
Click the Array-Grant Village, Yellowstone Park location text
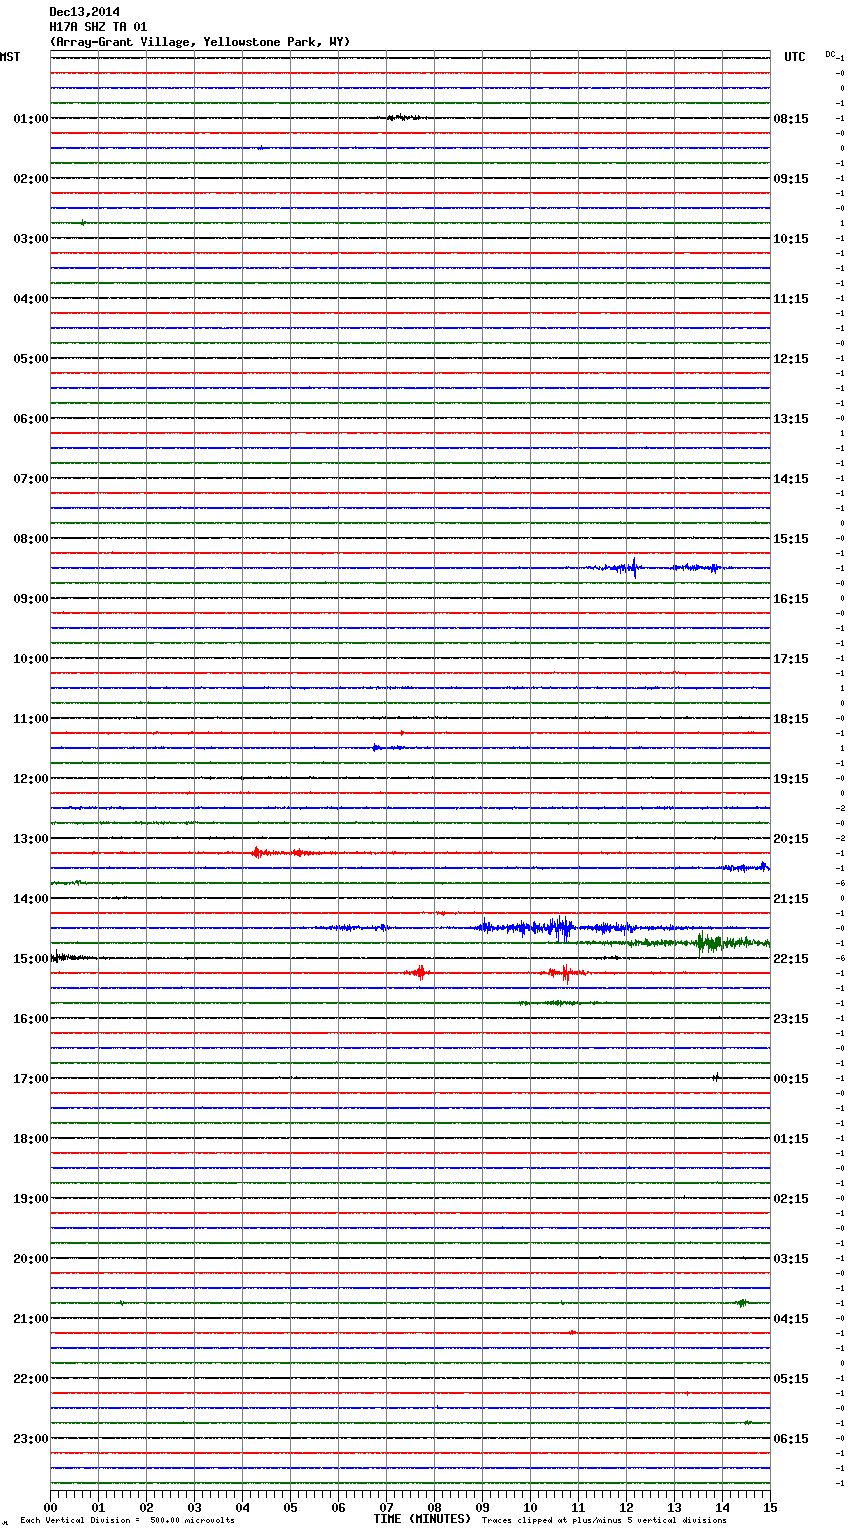[x=200, y=42]
